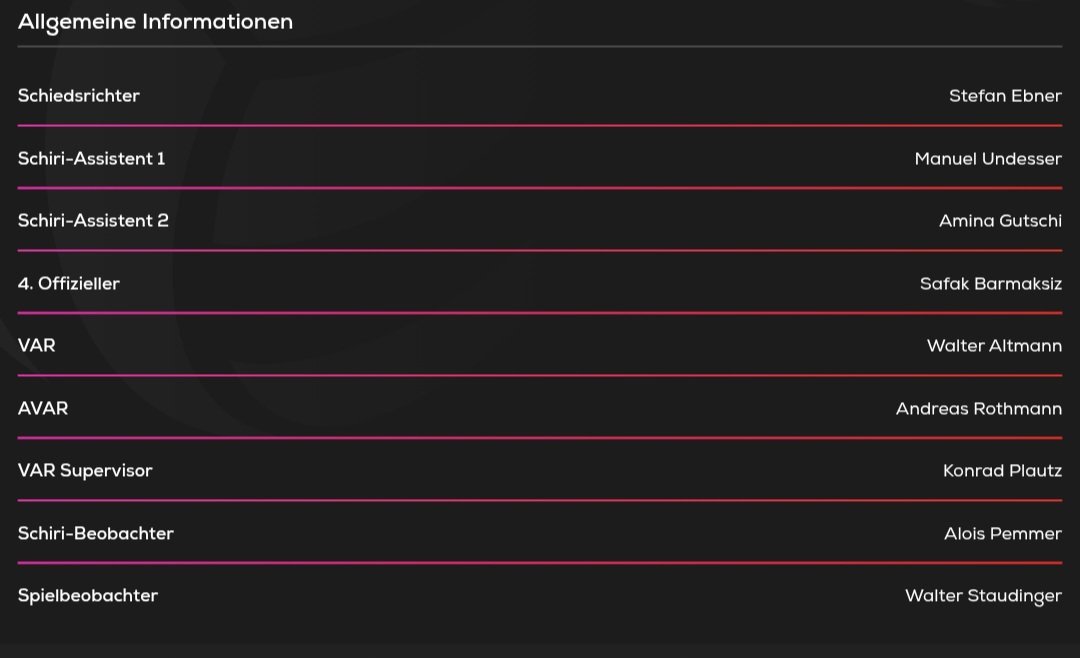Click the VAR row label

[x=37, y=345]
